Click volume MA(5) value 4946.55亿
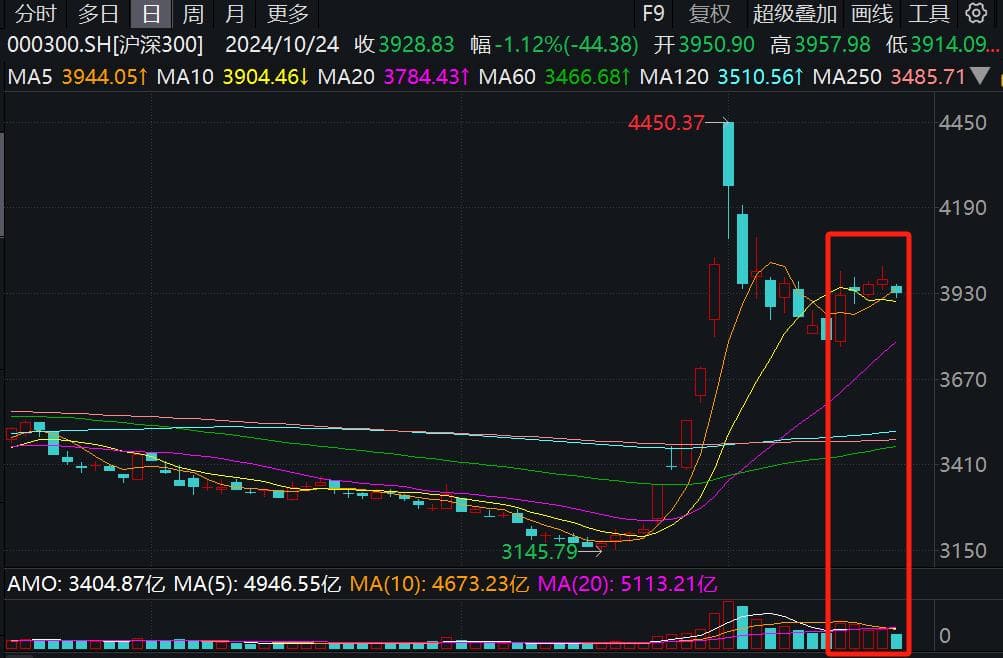The height and width of the screenshot is (658, 1003). pos(292,584)
